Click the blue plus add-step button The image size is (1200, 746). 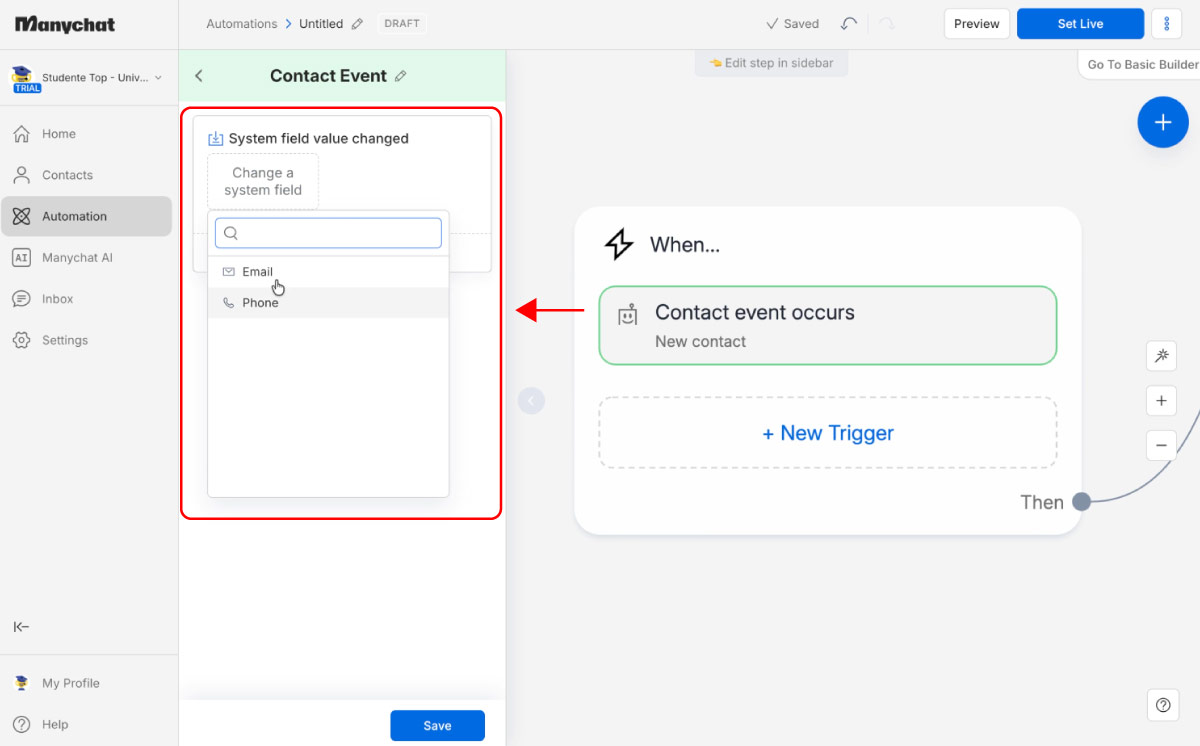[1162, 122]
